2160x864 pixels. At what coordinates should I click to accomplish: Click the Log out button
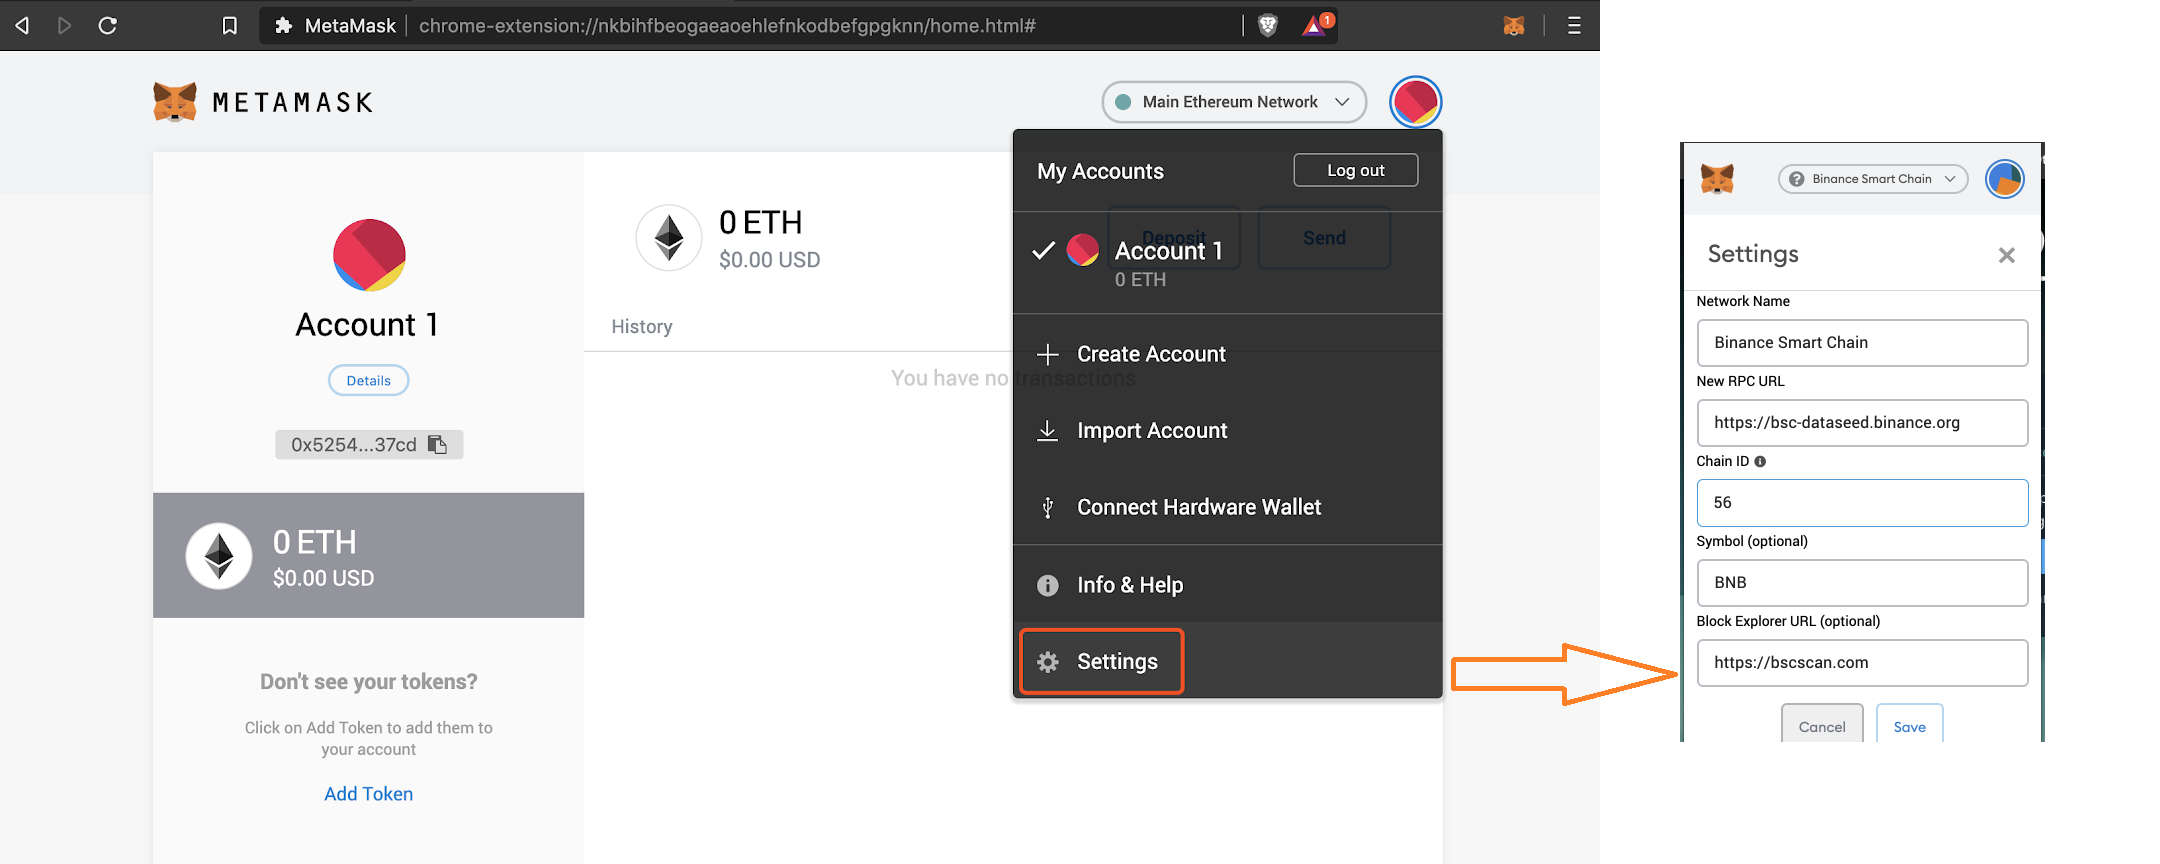click(x=1355, y=170)
